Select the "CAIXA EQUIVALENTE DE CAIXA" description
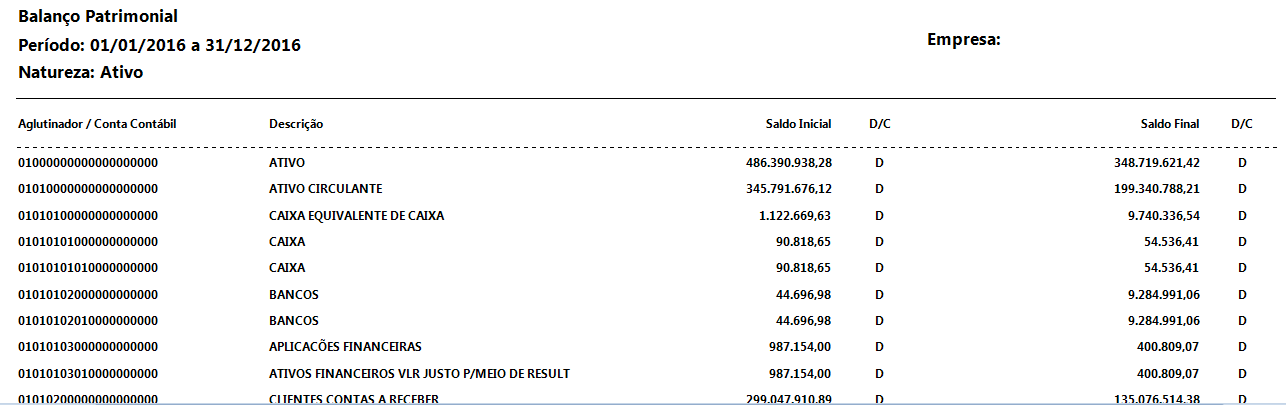 click(357, 215)
